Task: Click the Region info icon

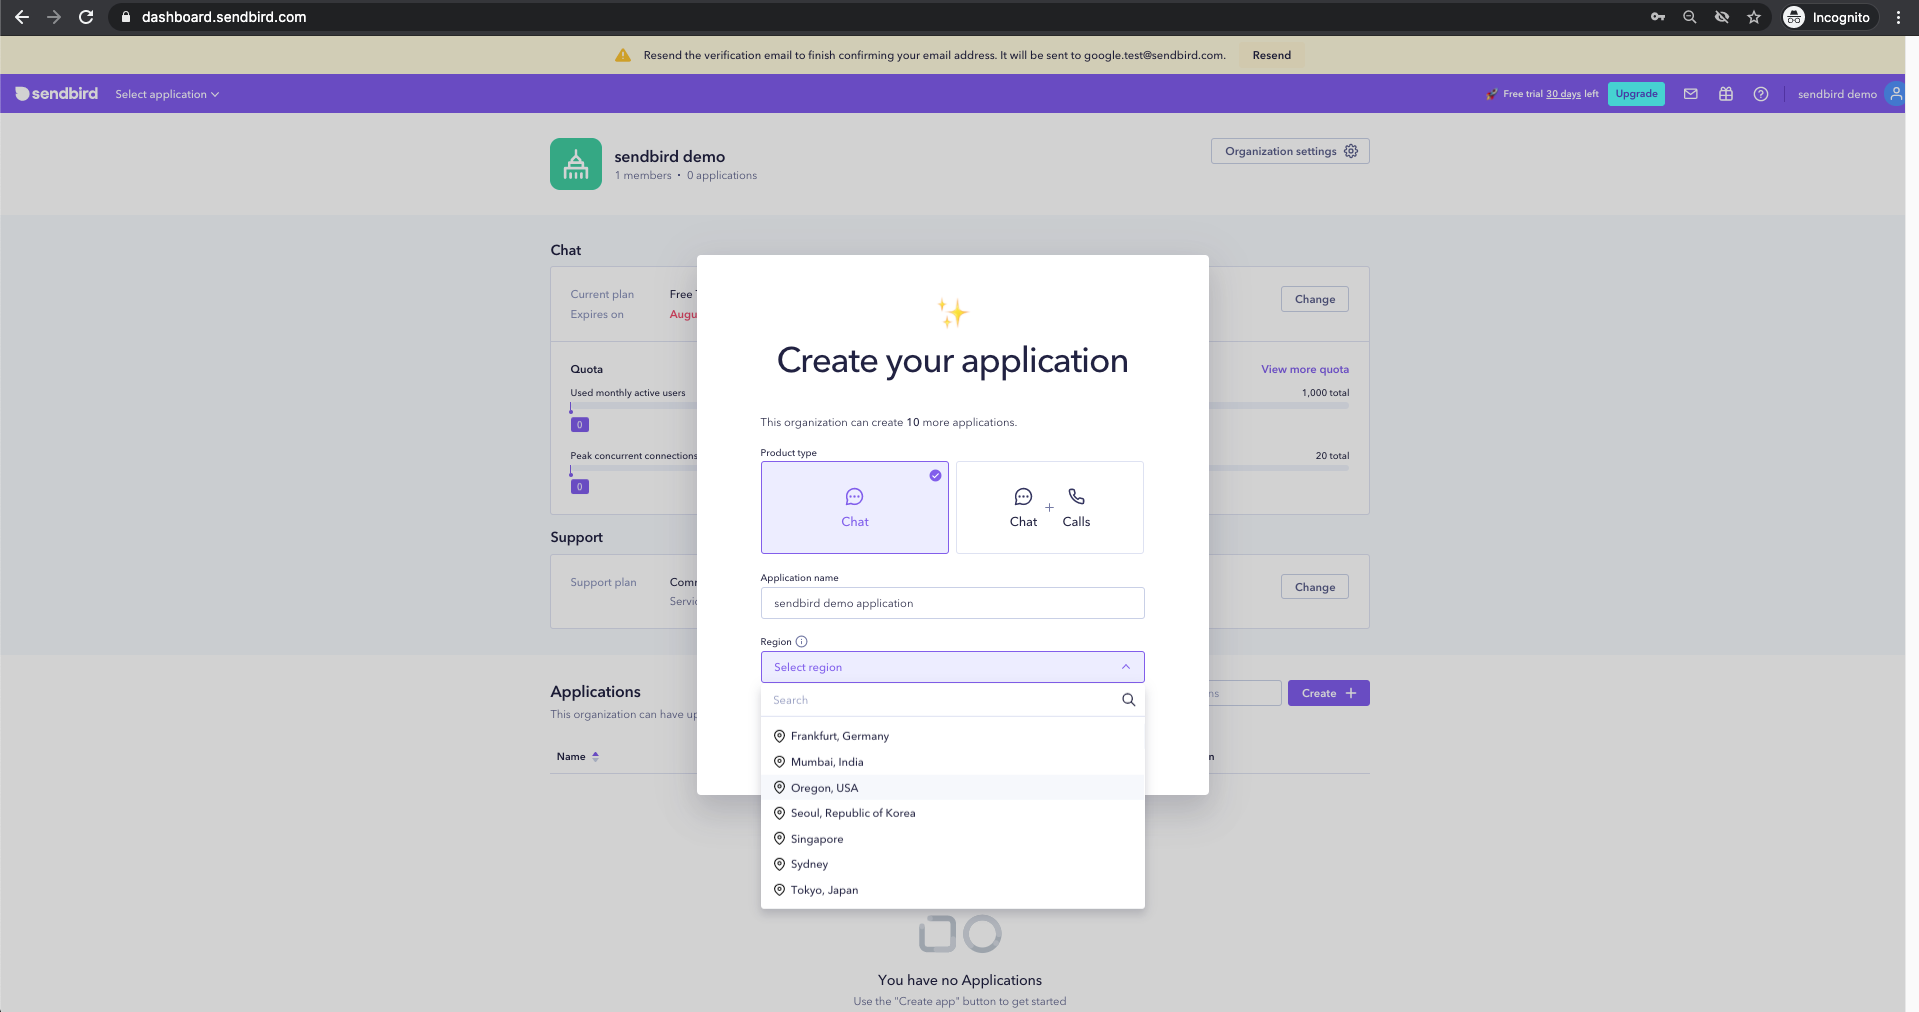Action: (x=801, y=642)
